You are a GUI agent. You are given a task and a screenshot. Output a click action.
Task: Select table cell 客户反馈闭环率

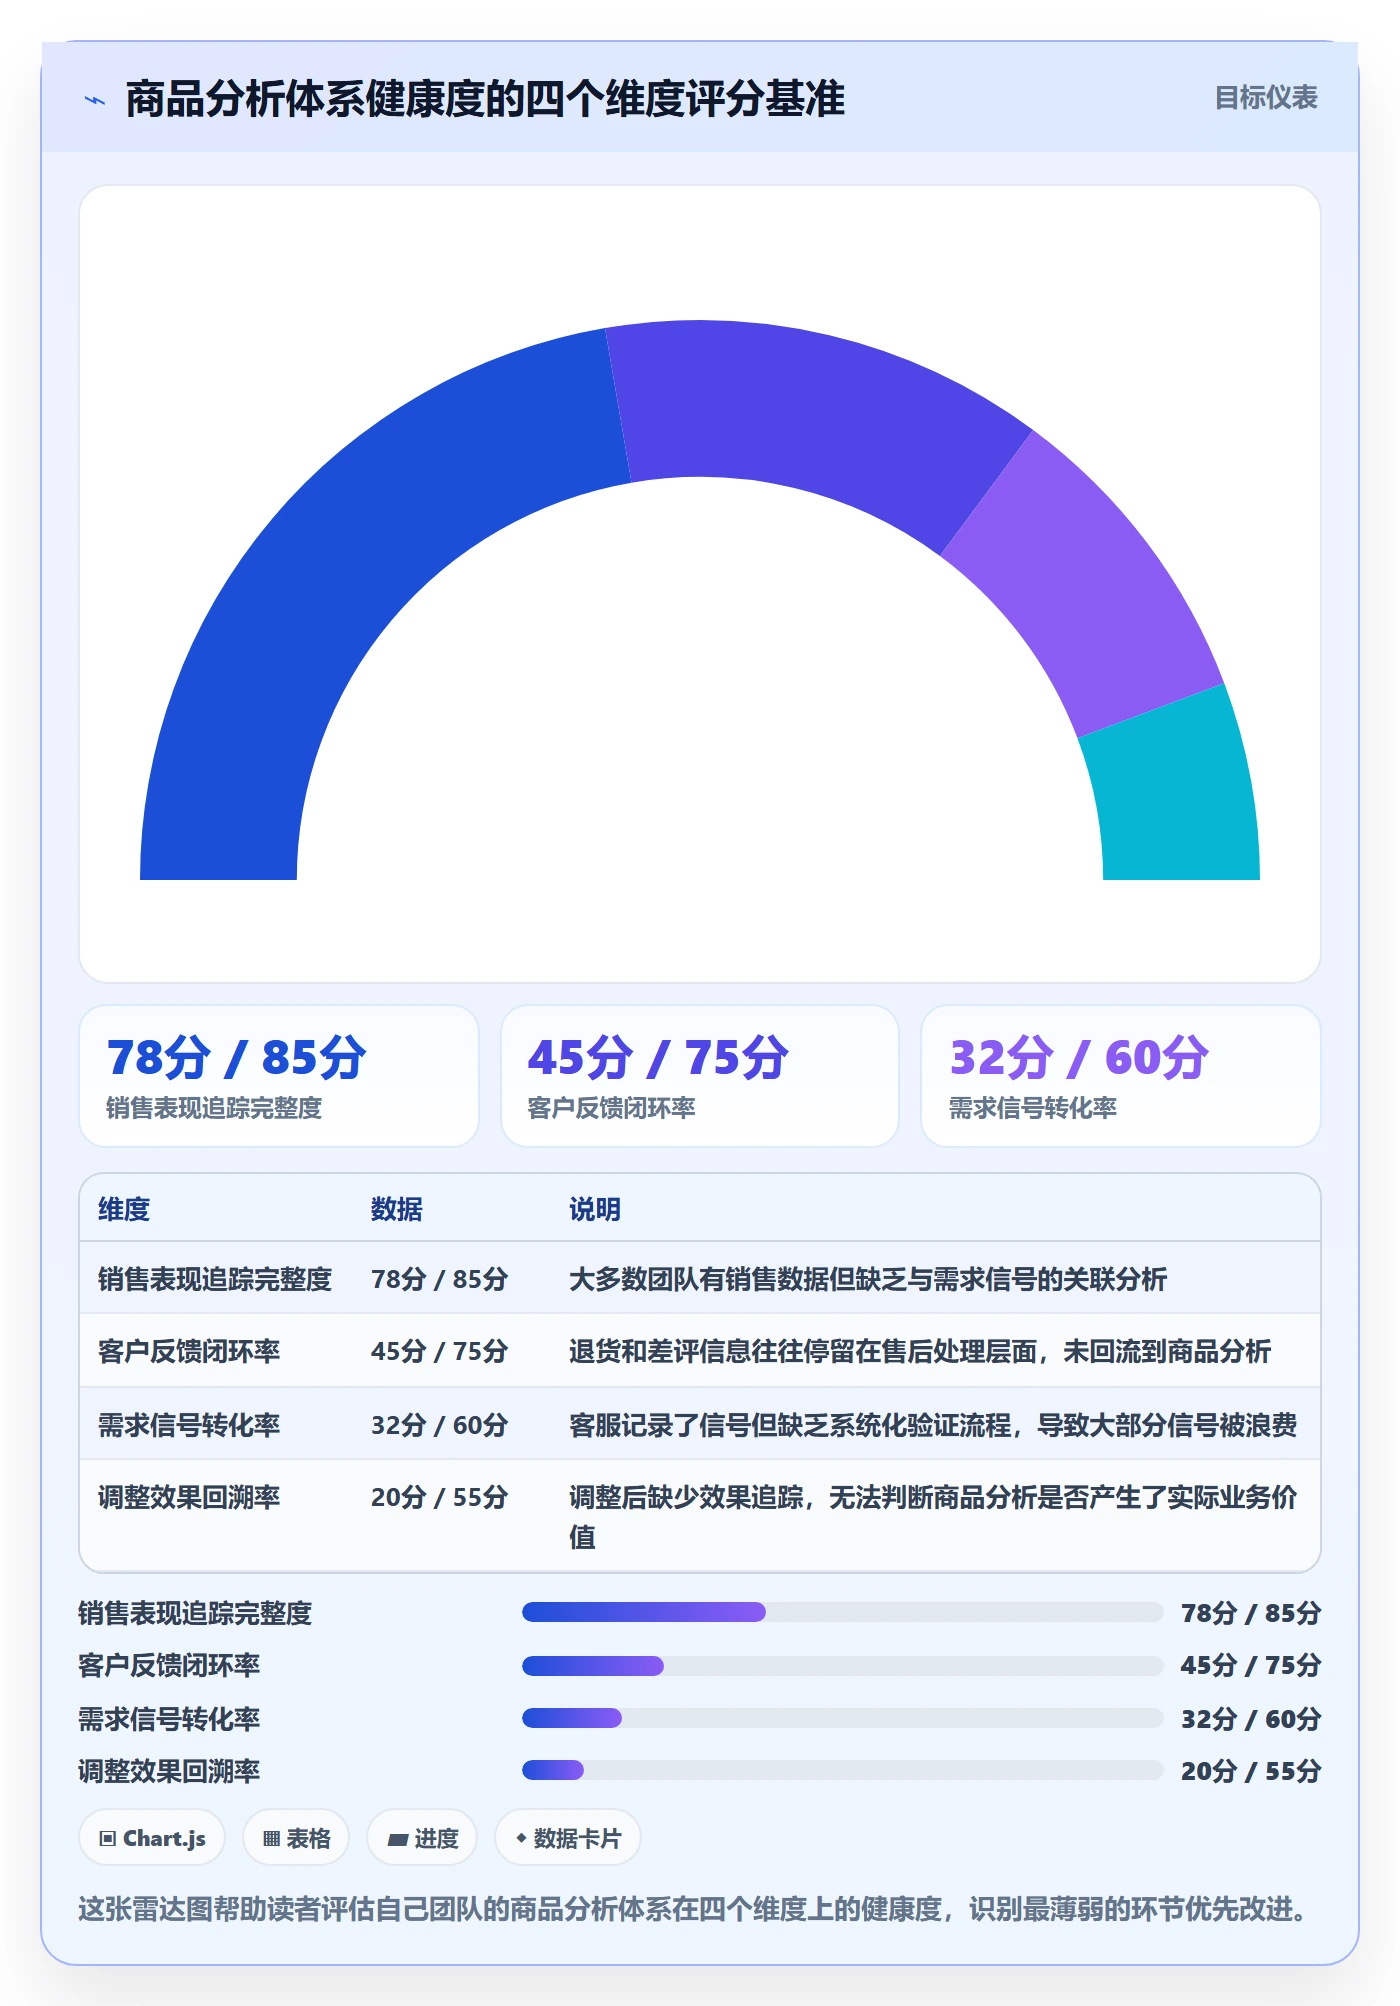pyautogui.click(x=189, y=1351)
